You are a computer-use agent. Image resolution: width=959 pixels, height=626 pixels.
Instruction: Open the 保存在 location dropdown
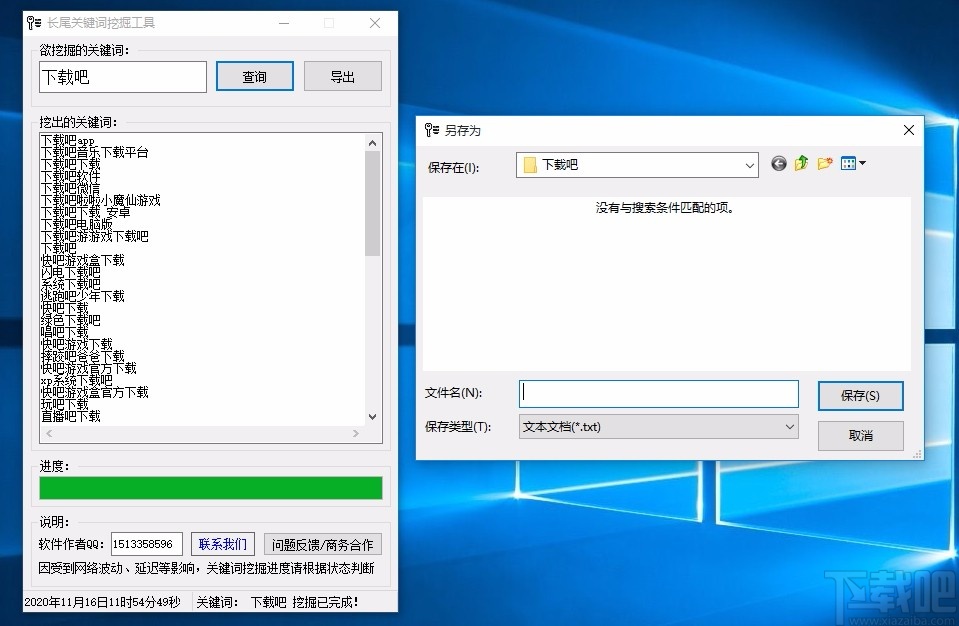tap(745, 164)
